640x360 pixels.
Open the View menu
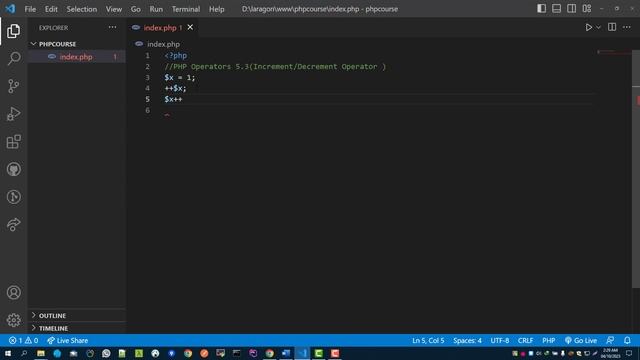click(114, 9)
